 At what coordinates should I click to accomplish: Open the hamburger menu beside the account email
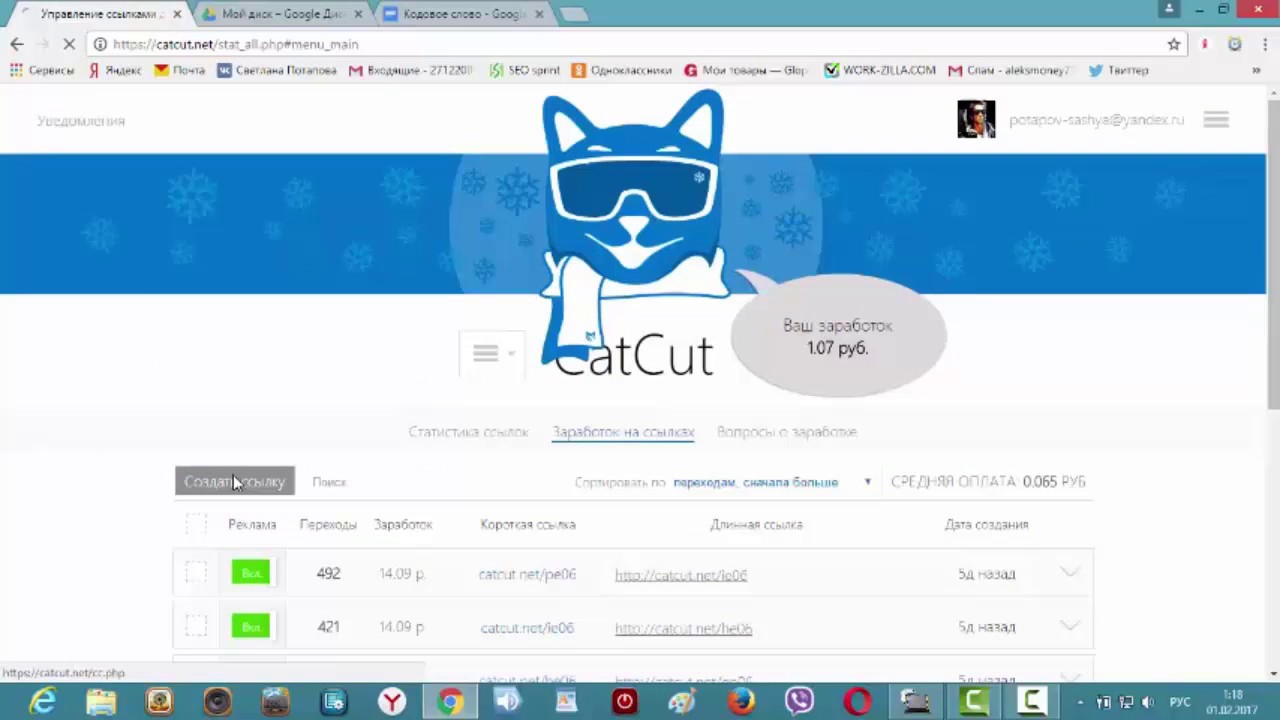(1216, 120)
